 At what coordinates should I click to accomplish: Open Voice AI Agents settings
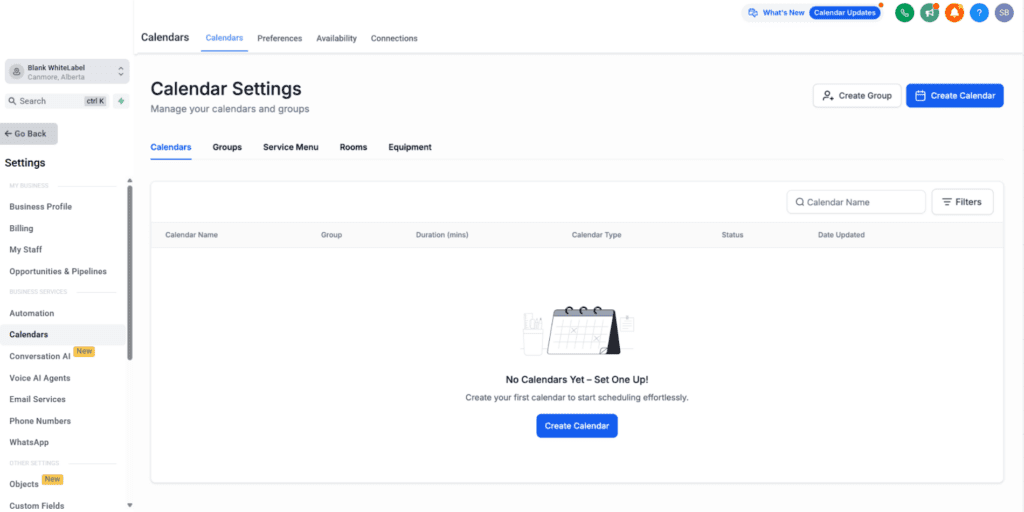click(40, 378)
